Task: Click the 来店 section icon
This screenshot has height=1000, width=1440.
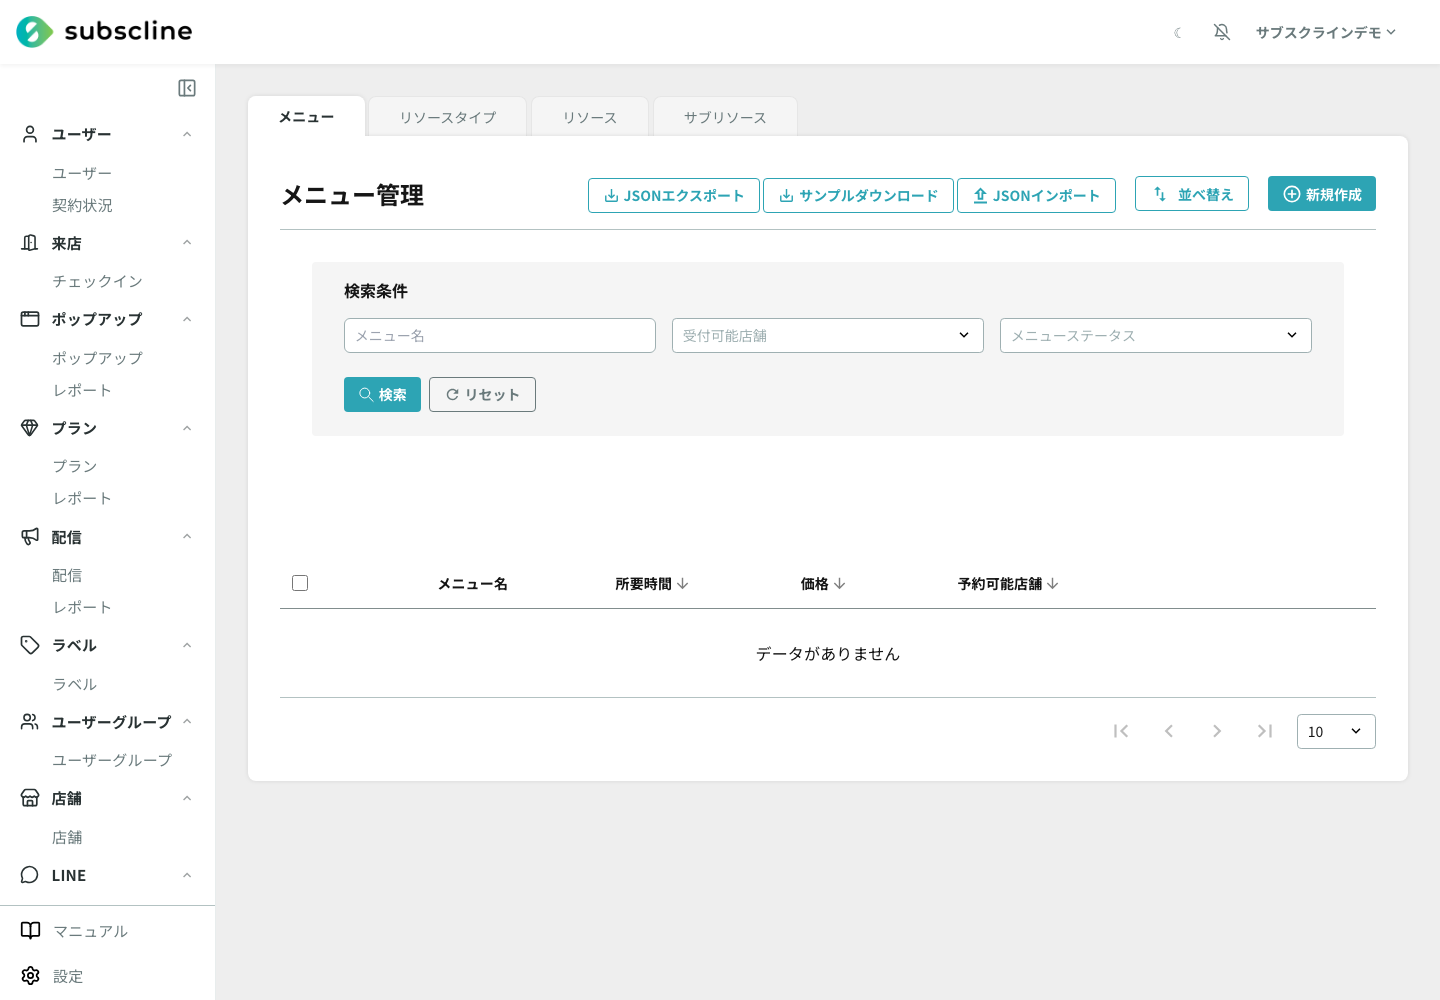Action: [30, 243]
